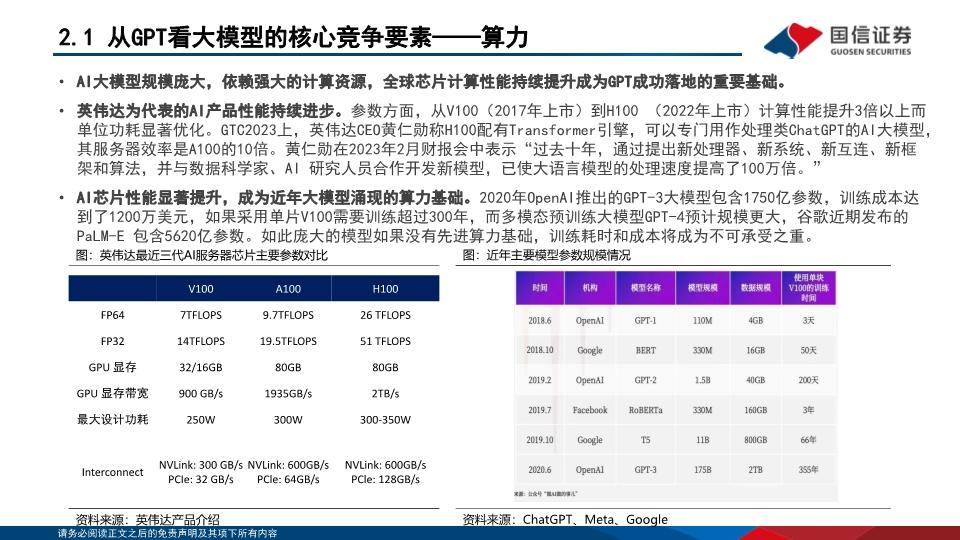Click the footer disclaimer "请务必阅读正文之后的免责声明及其项下所有内容"

(x=167, y=534)
